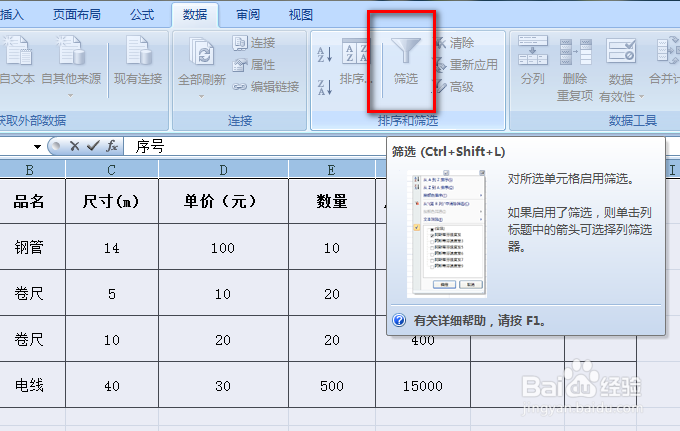Image resolution: width=680 pixels, height=431 pixels.
Task: Switch to the View (视图) tab
Action: pyautogui.click(x=301, y=15)
